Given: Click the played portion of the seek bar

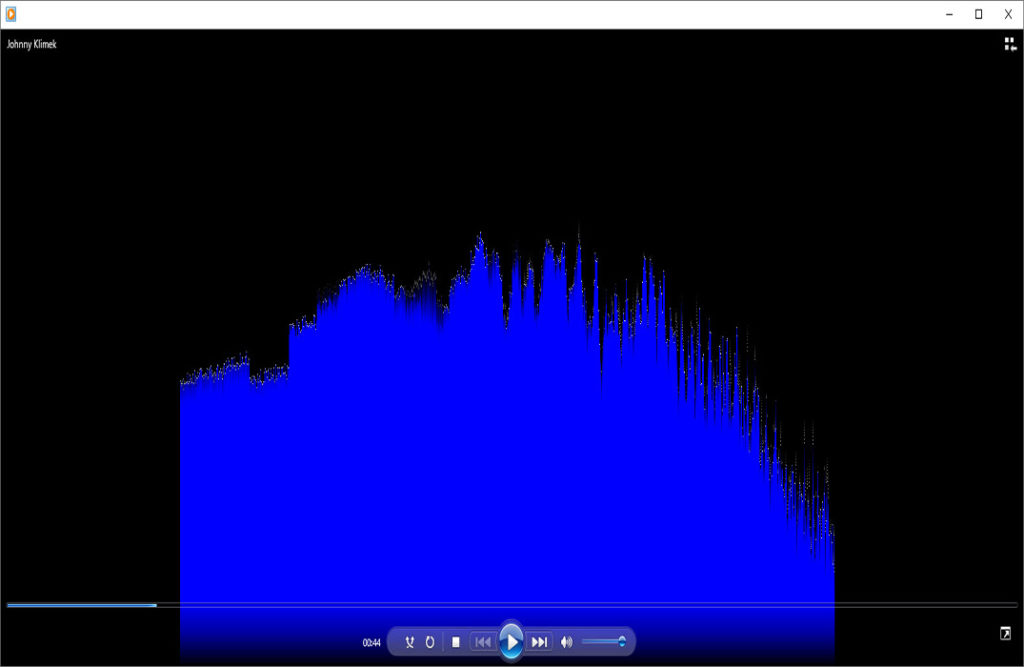Looking at the screenshot, I should (x=80, y=605).
